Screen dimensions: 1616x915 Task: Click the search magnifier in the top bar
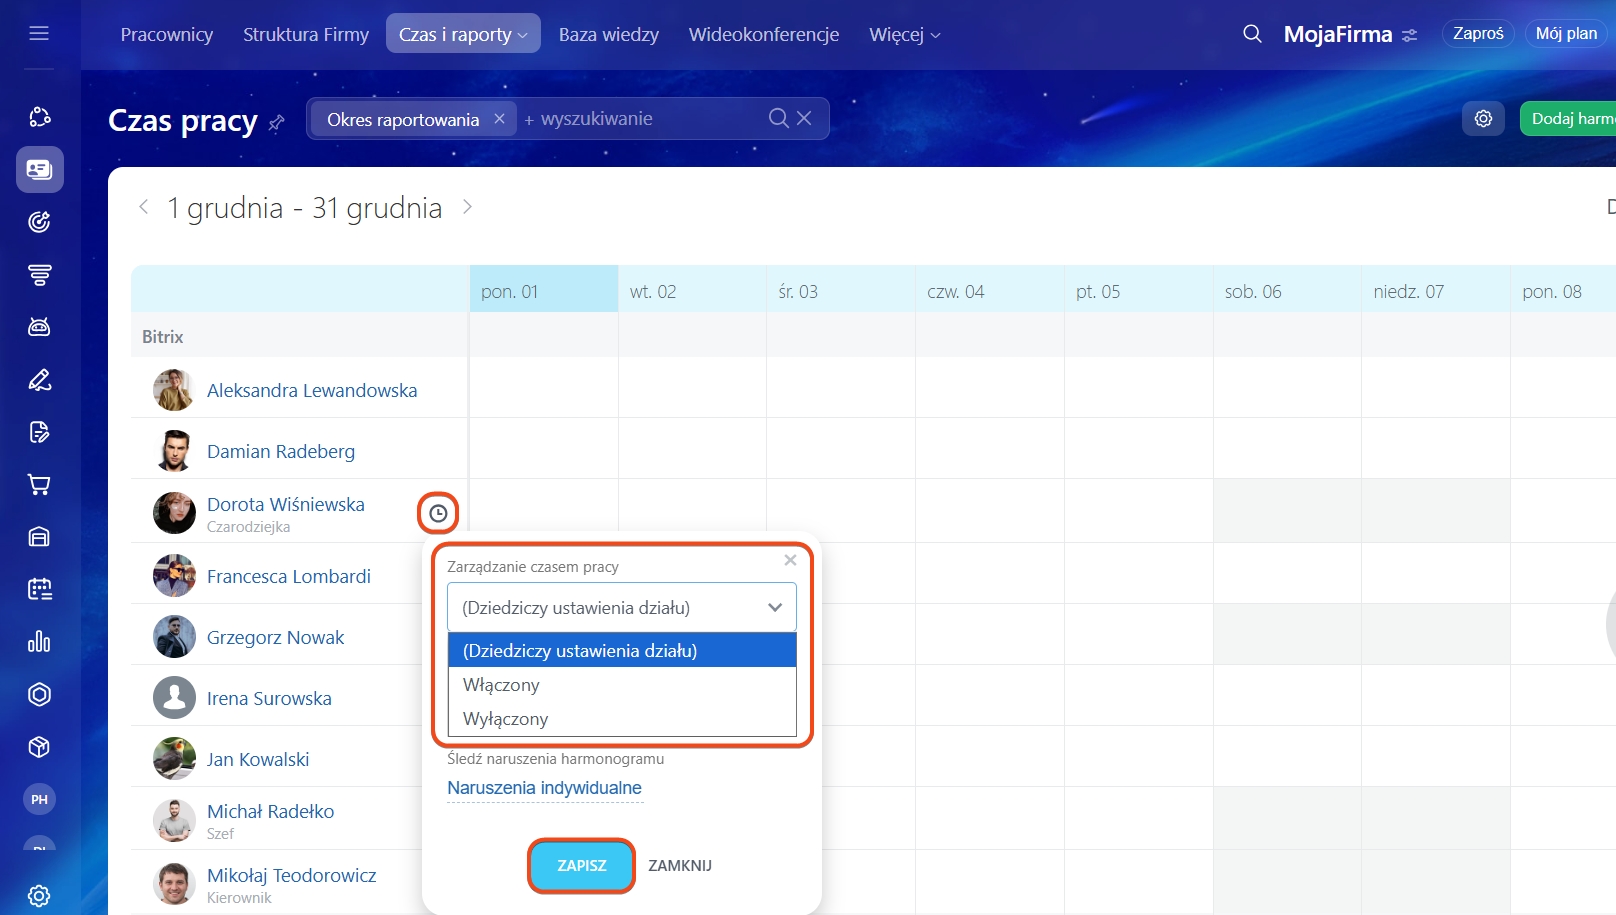pyautogui.click(x=1252, y=34)
